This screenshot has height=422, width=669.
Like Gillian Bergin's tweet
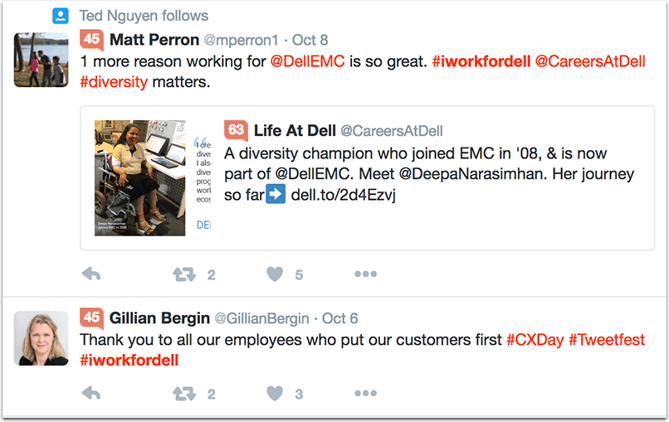pyautogui.click(x=275, y=394)
